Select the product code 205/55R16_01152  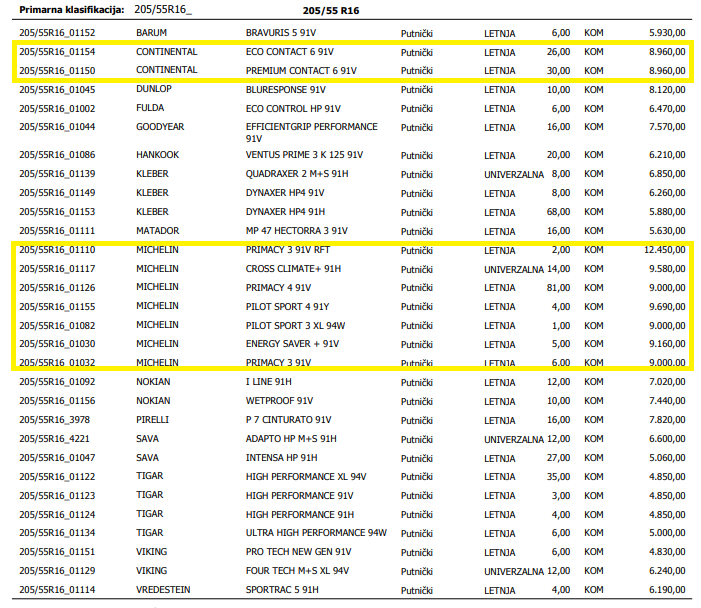[57, 33]
